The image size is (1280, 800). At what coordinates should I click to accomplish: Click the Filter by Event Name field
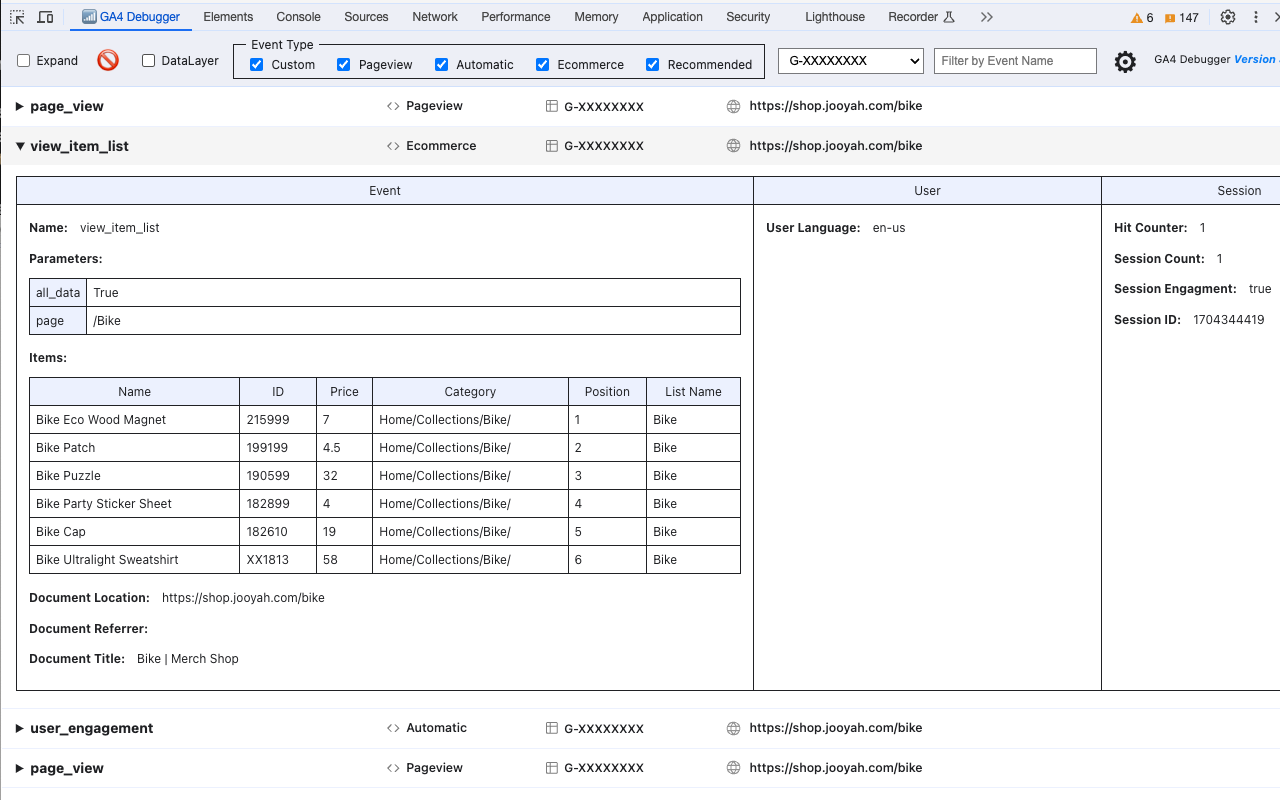pyautogui.click(x=1015, y=61)
